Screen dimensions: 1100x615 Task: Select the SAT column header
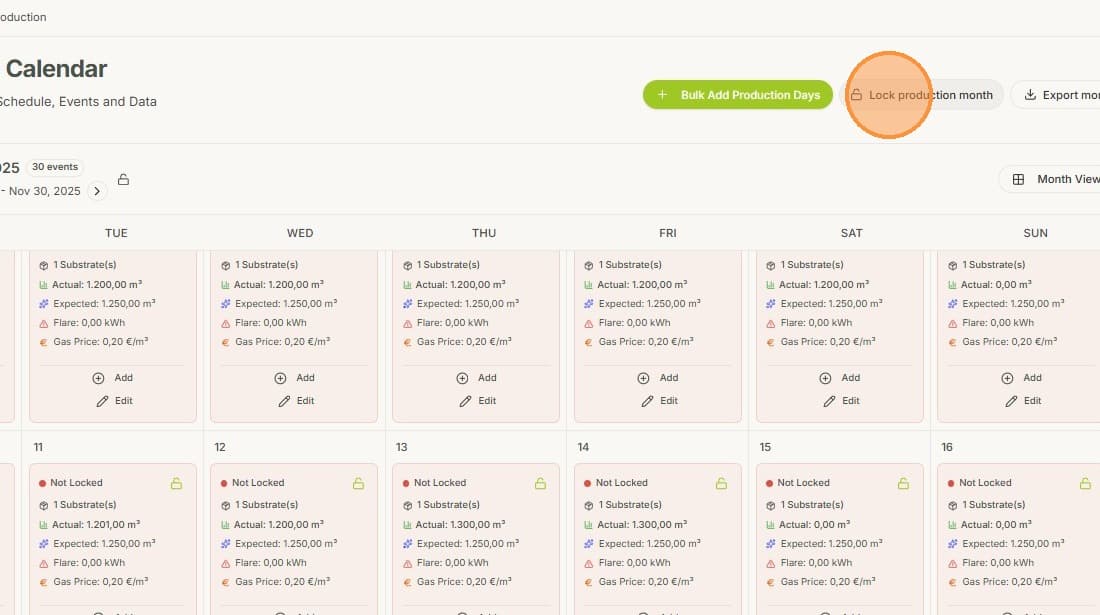(x=852, y=233)
